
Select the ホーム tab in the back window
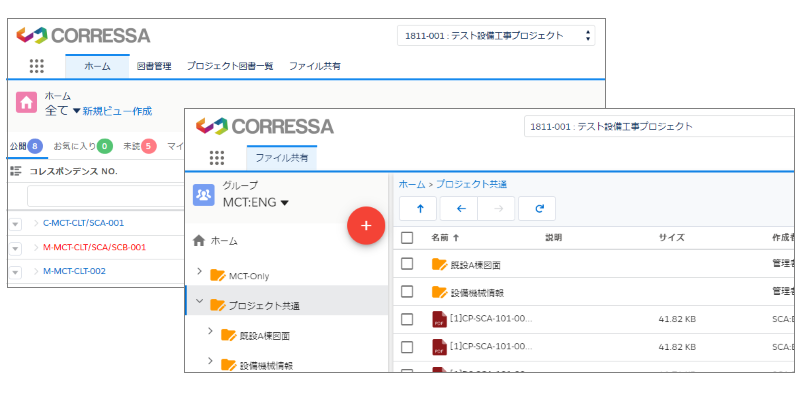(97, 66)
